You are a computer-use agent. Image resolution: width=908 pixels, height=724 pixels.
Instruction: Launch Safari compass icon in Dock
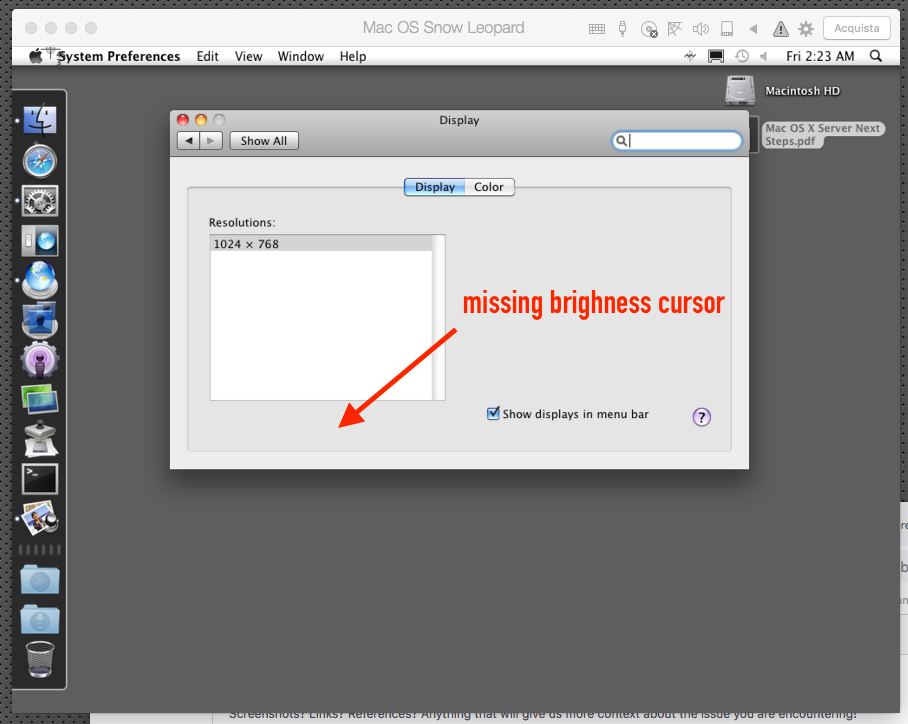tap(39, 160)
